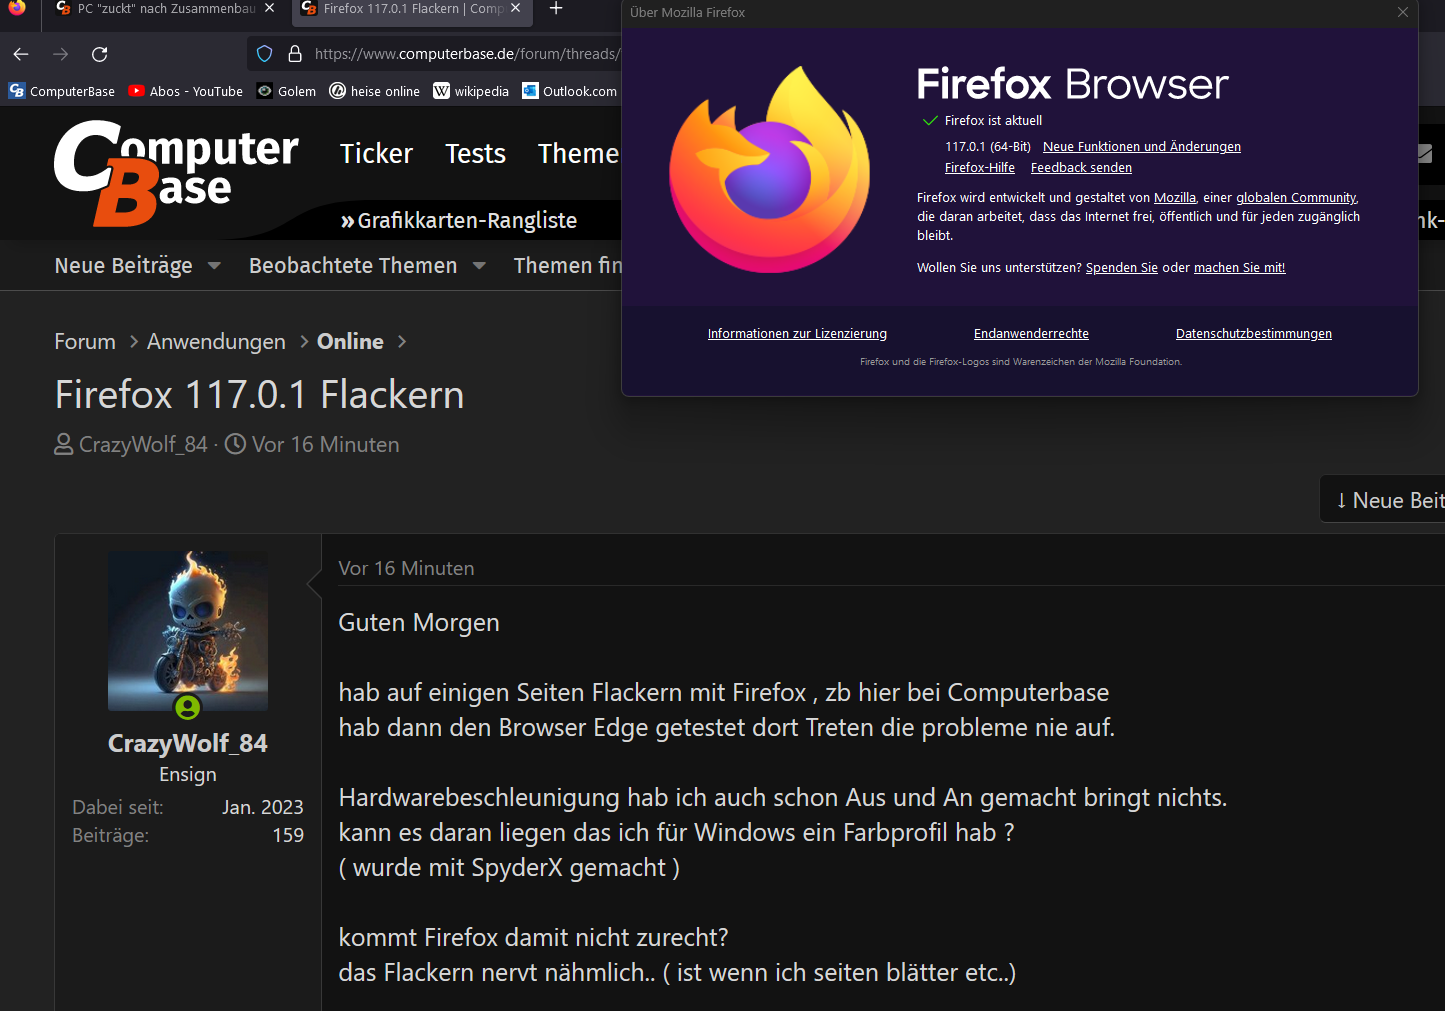Click the post timestamp 'Vor 16 Minuten'
The width and height of the screenshot is (1445, 1011).
(x=406, y=568)
